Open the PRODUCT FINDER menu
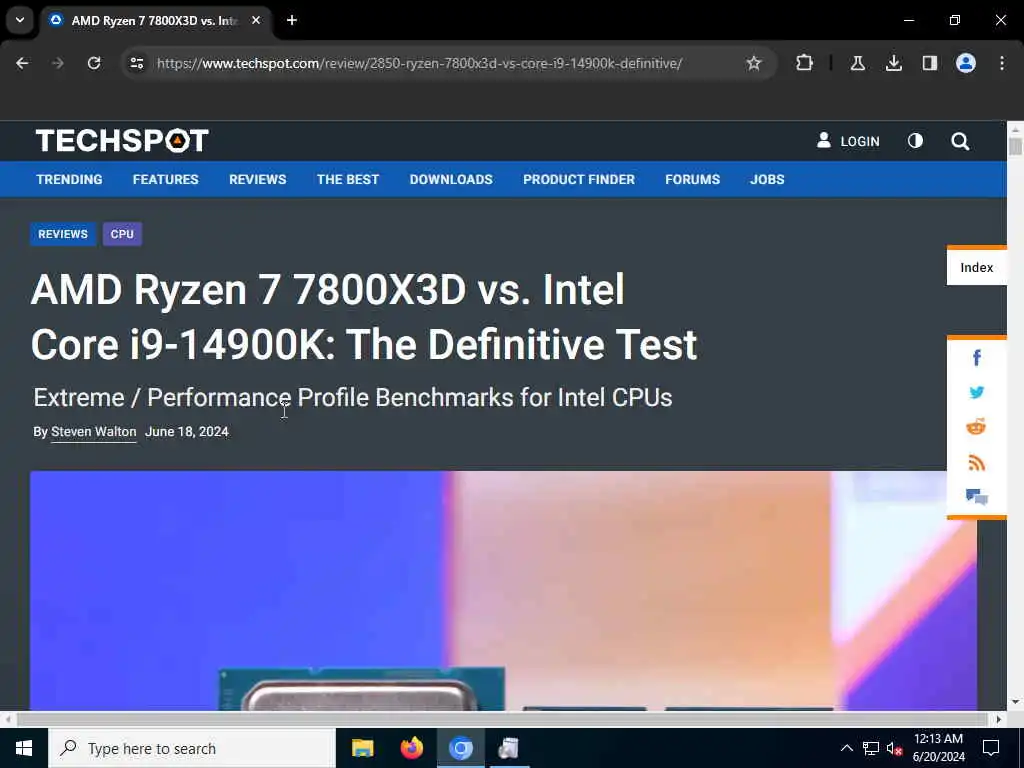 [579, 180]
